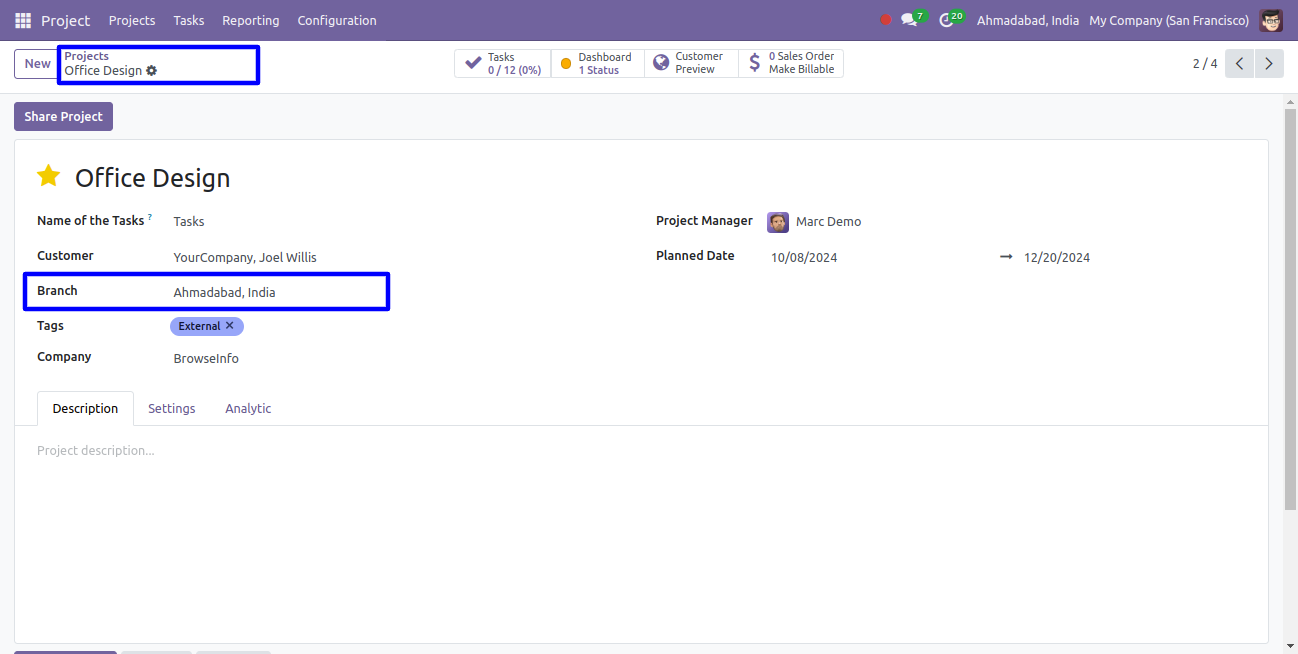The image size is (1298, 654).
Task: Remove the External tag with its x
Action: [x=230, y=326]
